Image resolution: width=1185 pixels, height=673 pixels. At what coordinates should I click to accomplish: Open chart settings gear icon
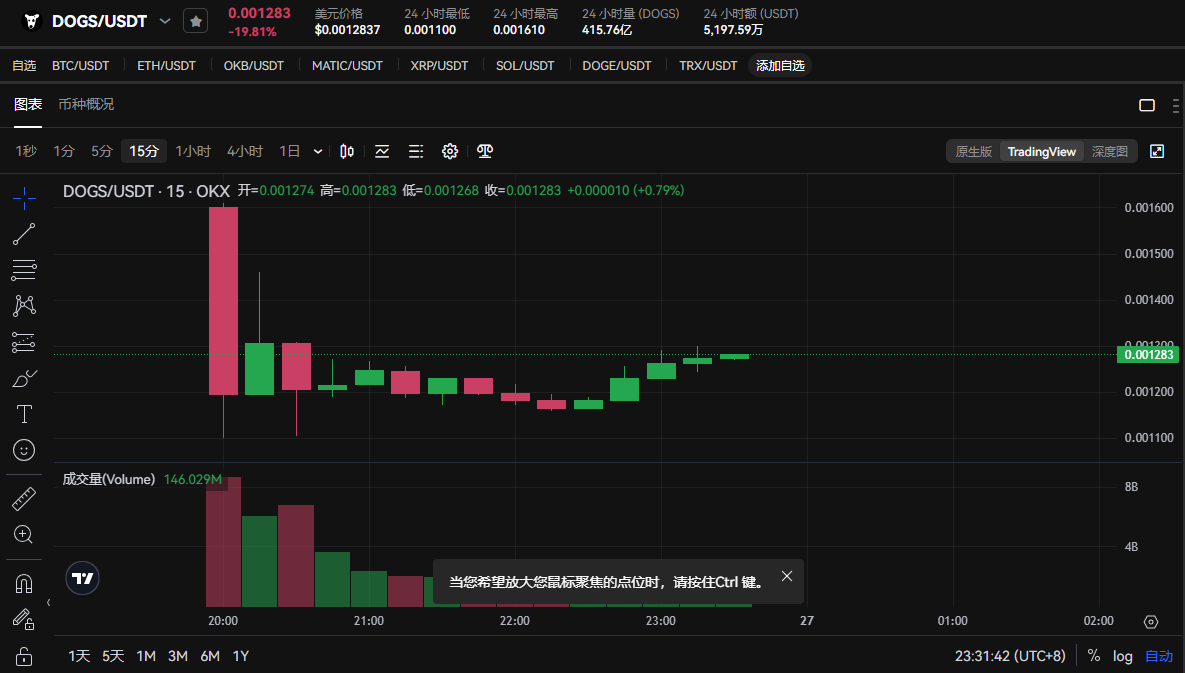point(450,151)
